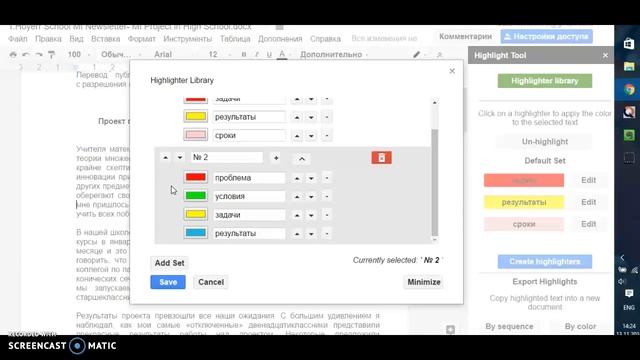Screen dimensions: 640x360
Task: Open pink color swatch for сроки
Action: pos(196,135)
